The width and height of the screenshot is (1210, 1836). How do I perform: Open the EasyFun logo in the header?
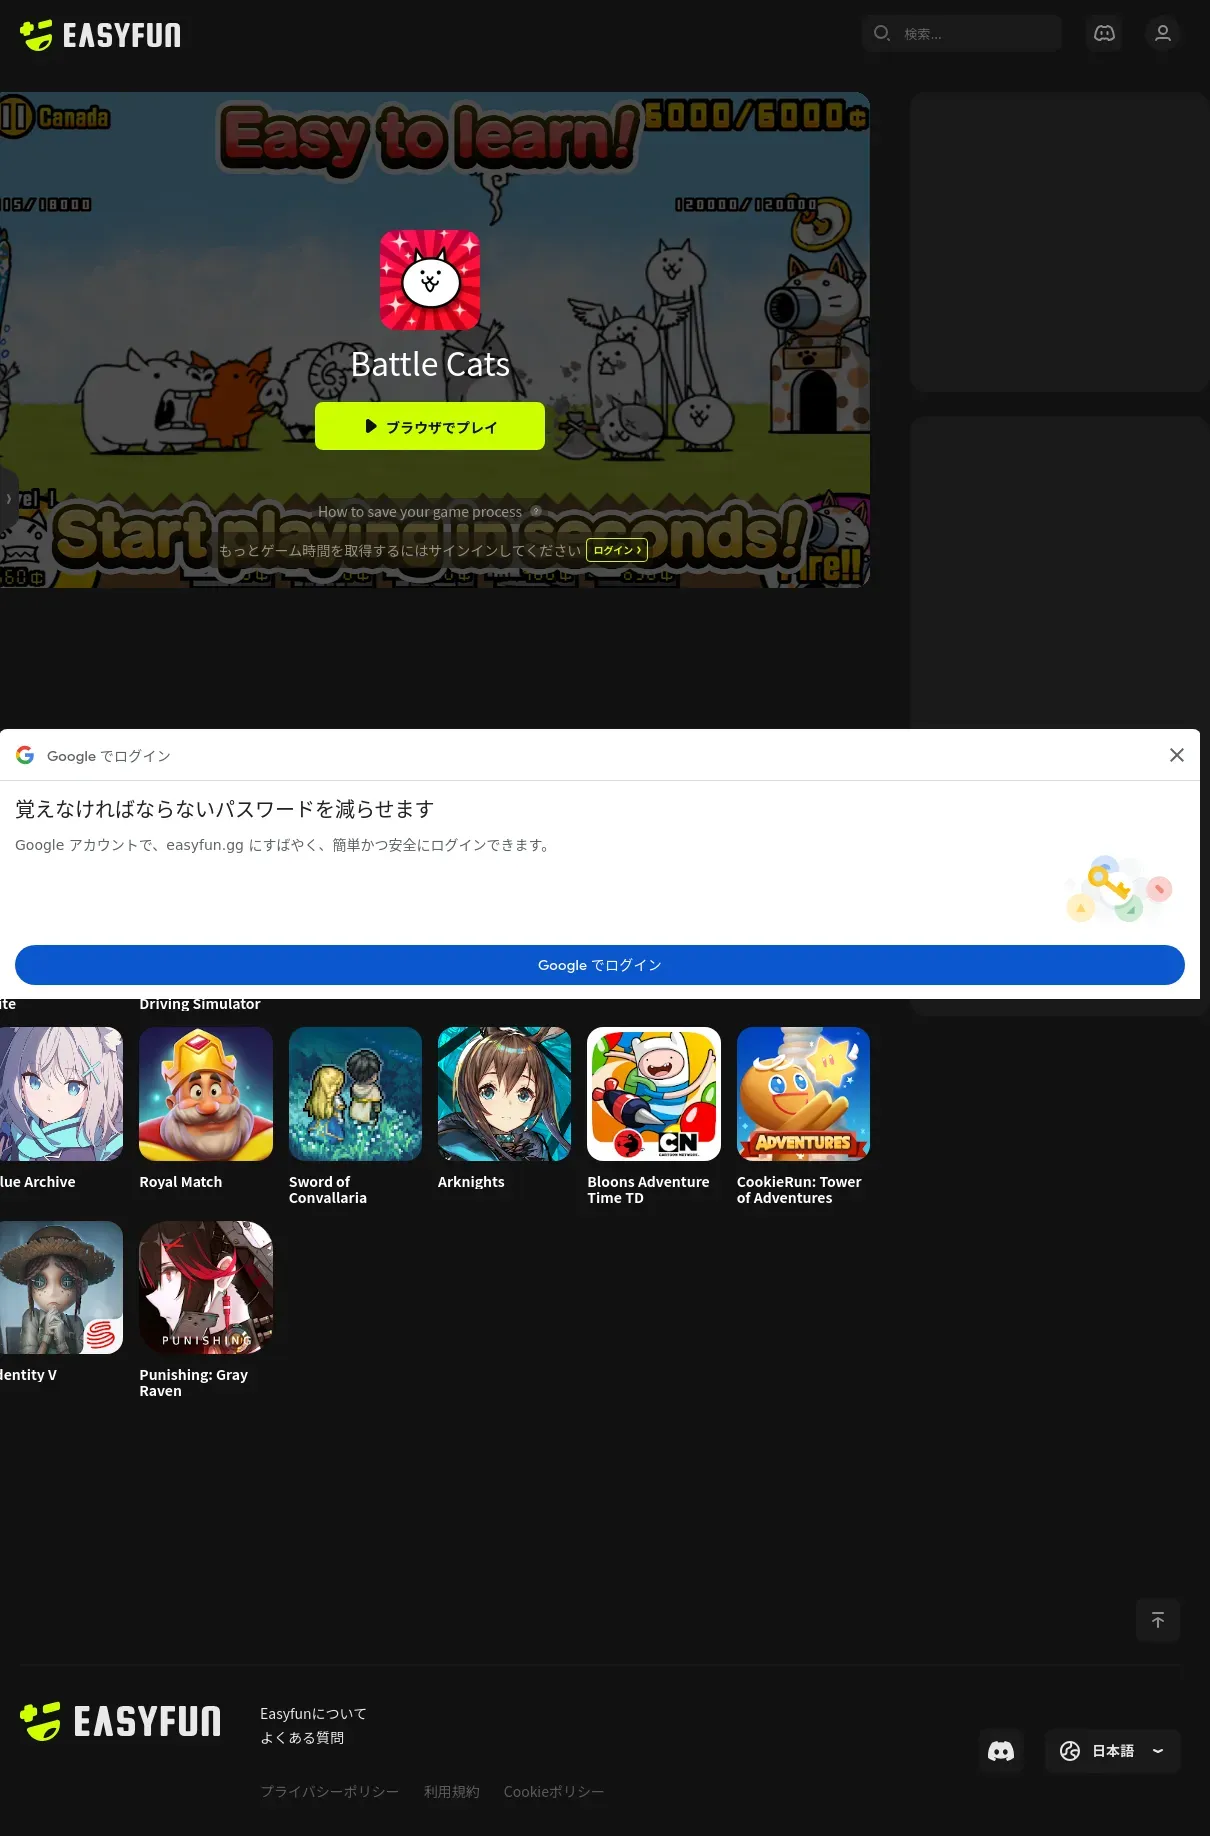coord(100,35)
